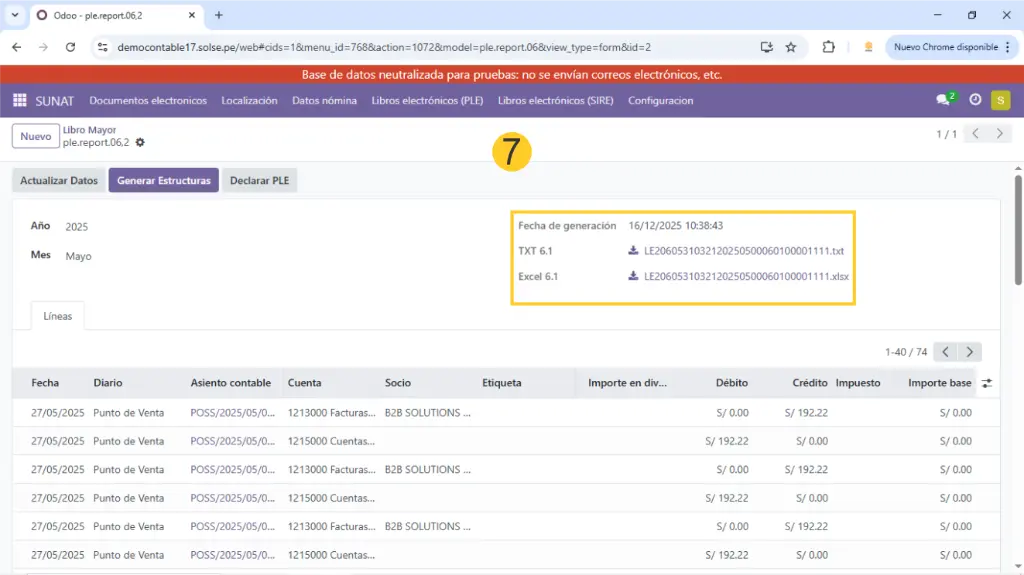Open the Odoo apps grid menu
The image size is (1024, 575).
click(19, 100)
